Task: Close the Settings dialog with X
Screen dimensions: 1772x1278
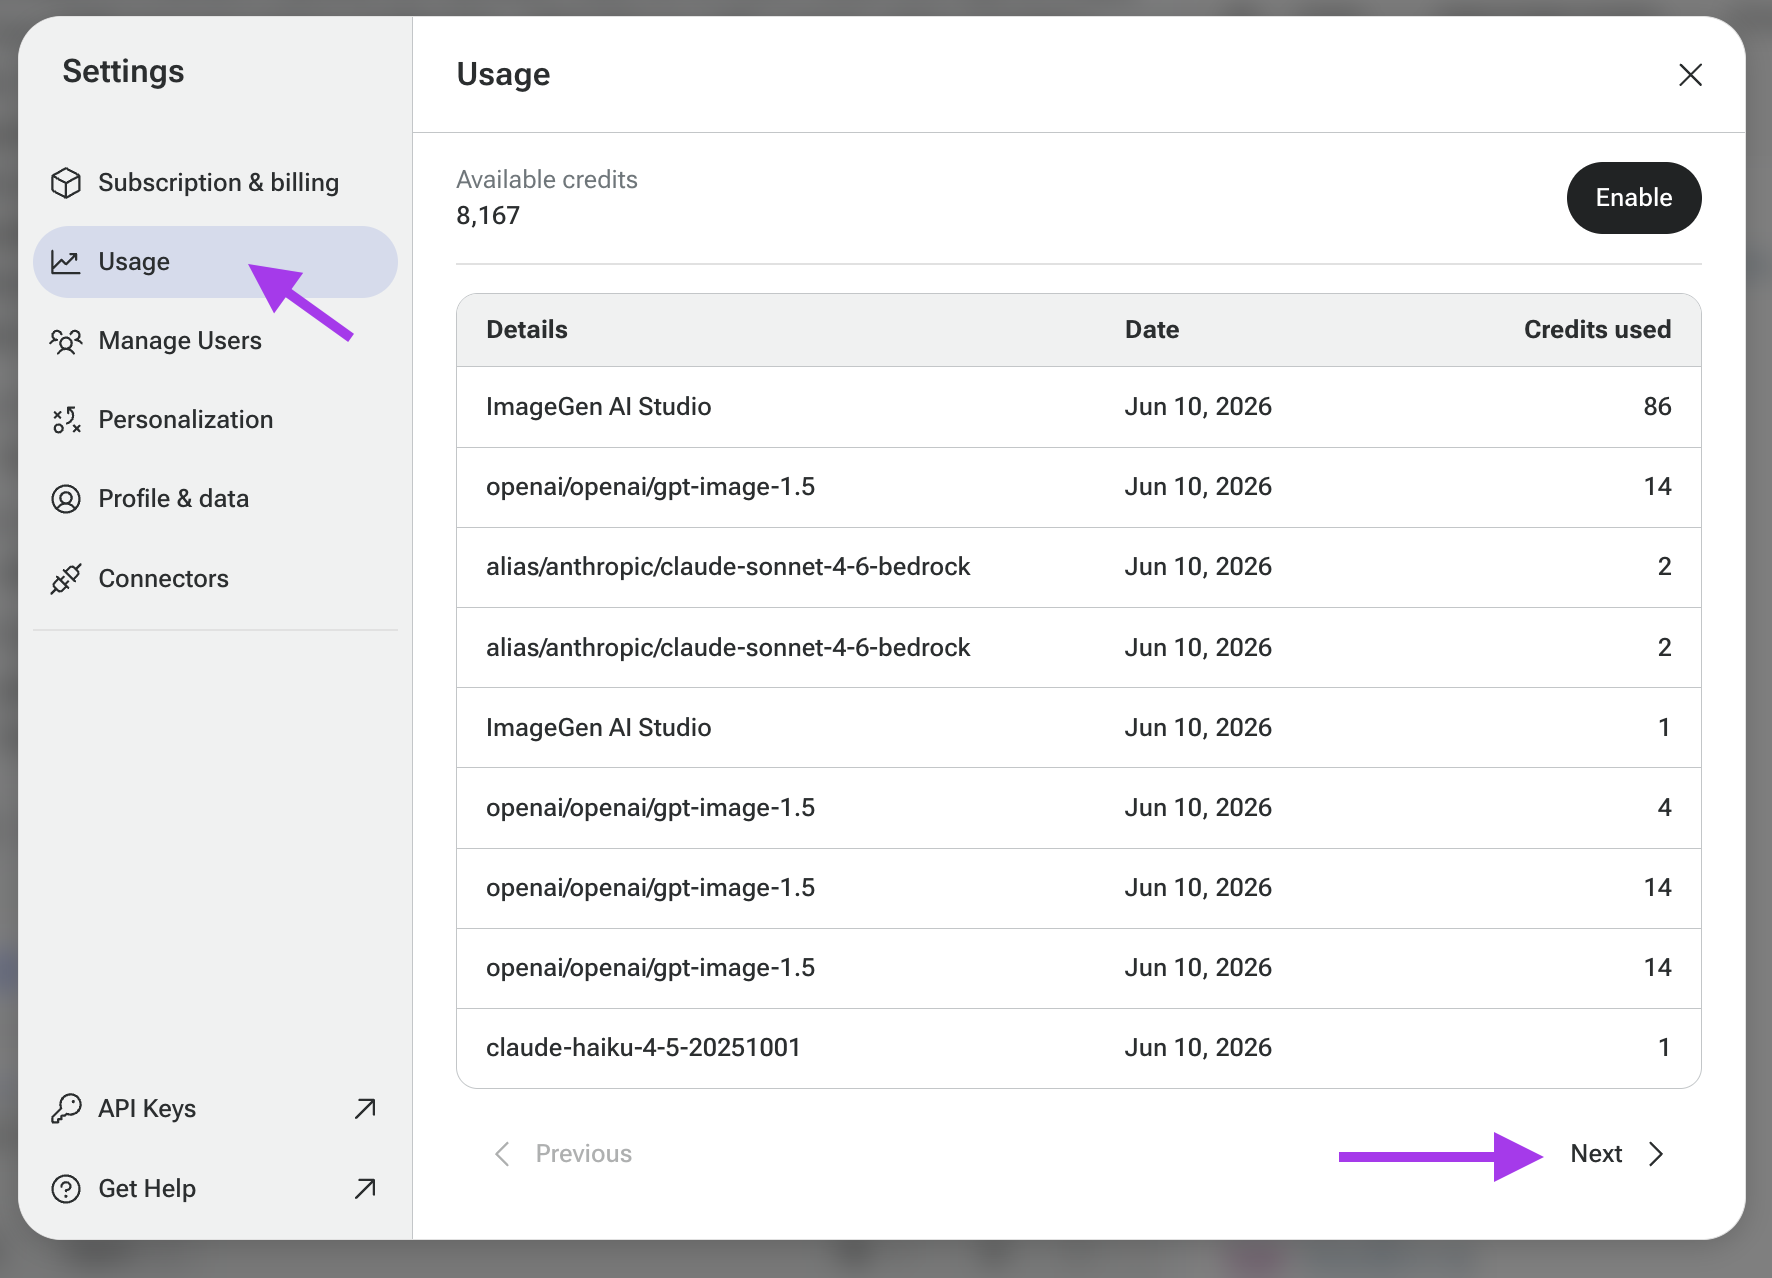Action: [1690, 75]
